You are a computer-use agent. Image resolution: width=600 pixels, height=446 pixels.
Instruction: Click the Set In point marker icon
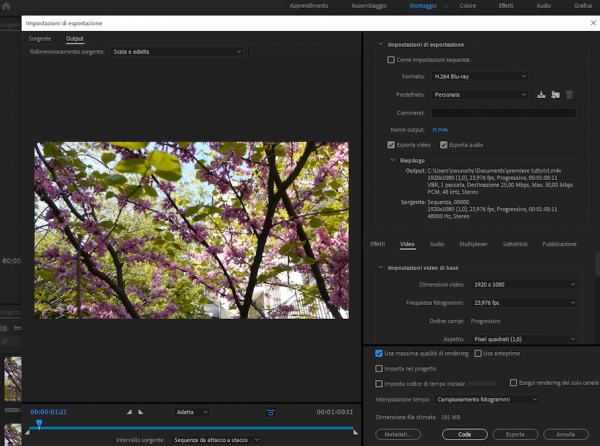(x=129, y=412)
